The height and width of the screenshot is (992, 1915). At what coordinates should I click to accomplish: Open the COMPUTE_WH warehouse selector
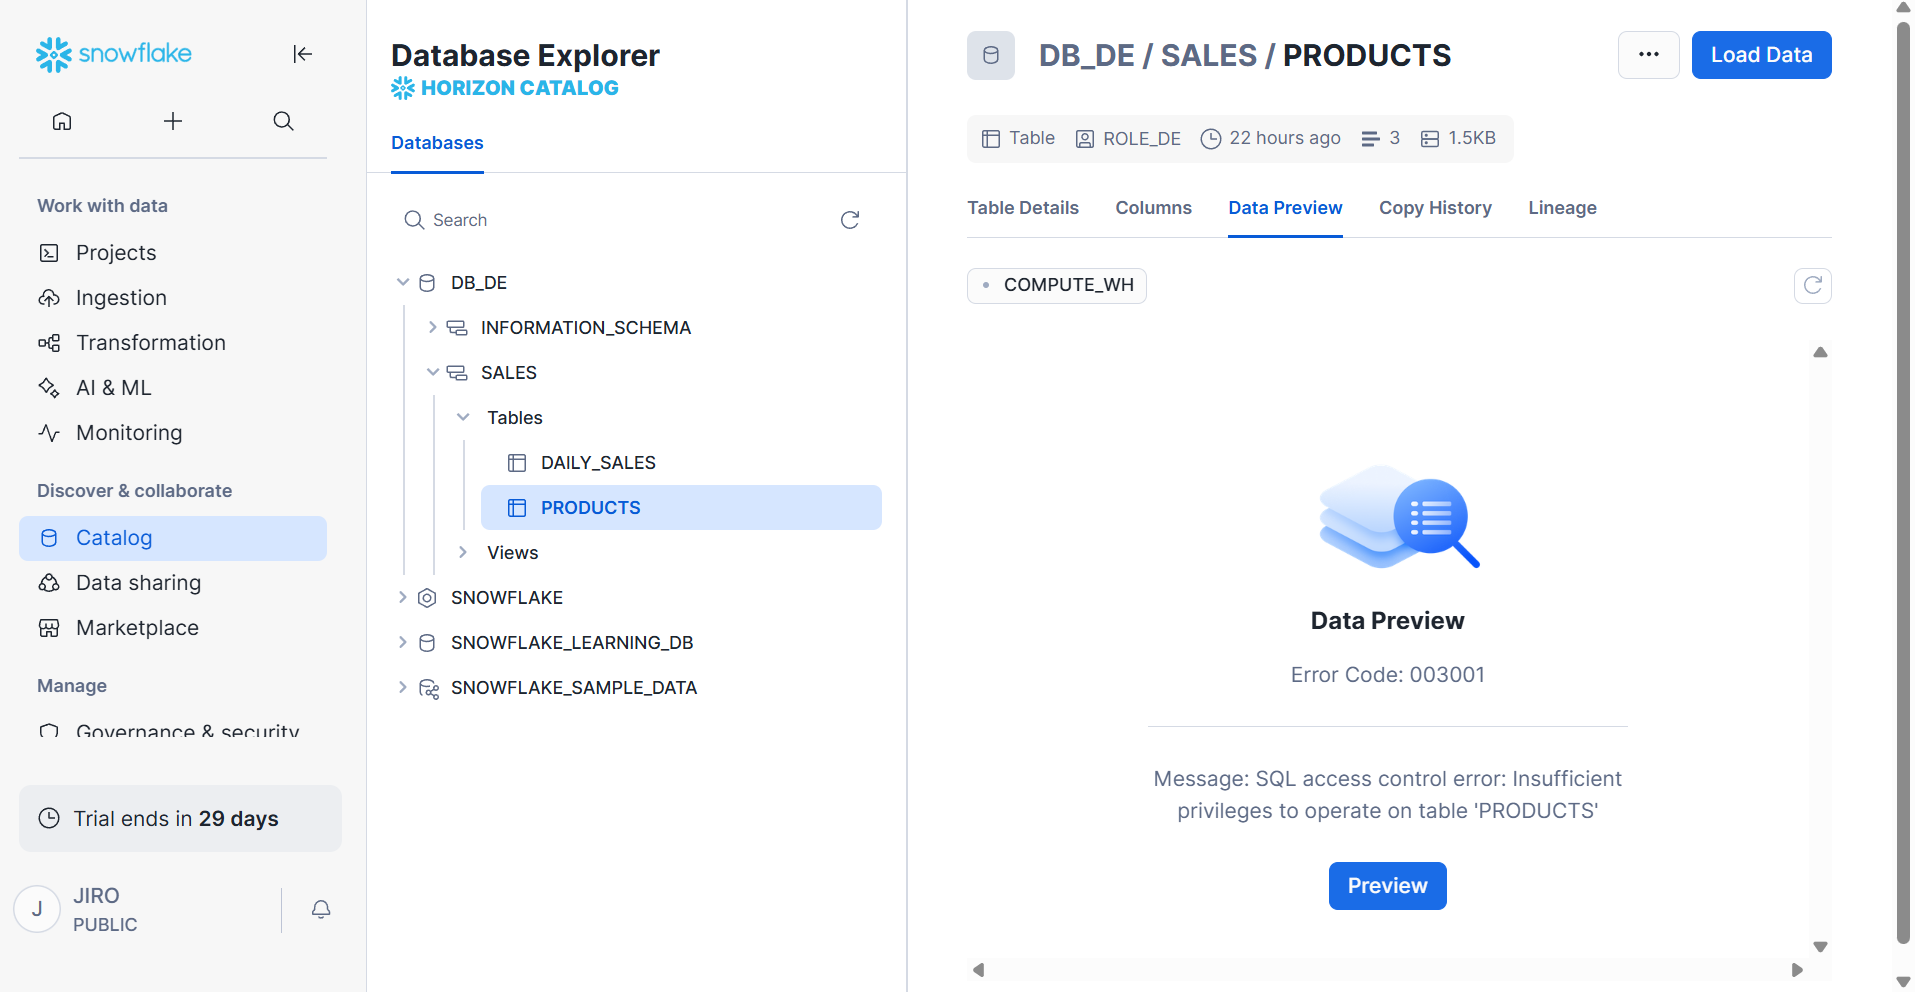pyautogui.click(x=1057, y=286)
